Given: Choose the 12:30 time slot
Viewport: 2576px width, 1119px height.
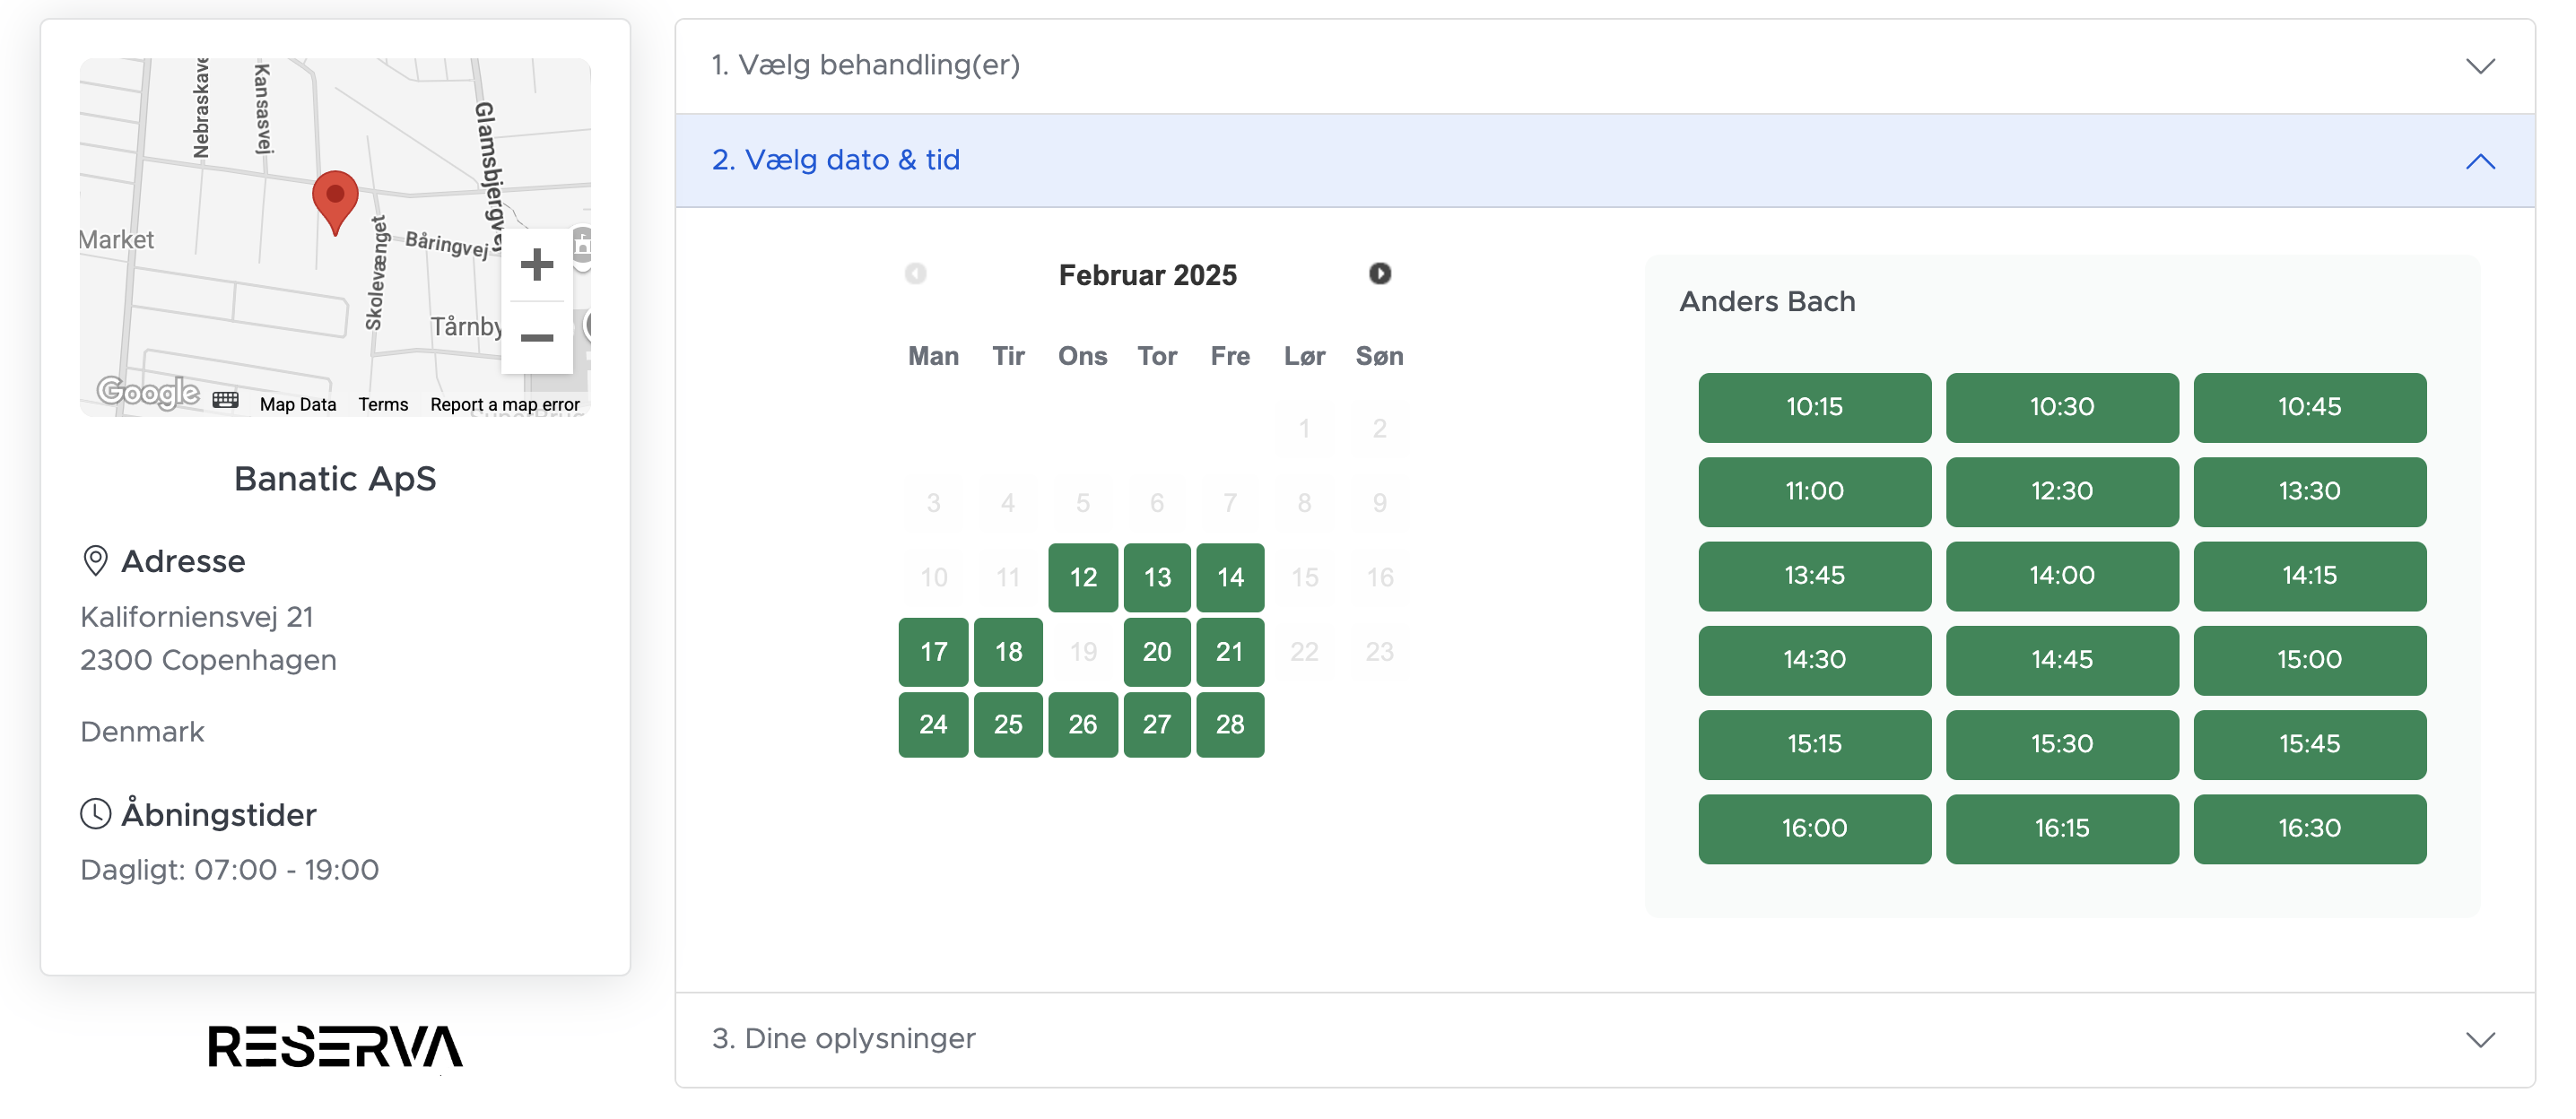Looking at the screenshot, I should (x=2061, y=491).
